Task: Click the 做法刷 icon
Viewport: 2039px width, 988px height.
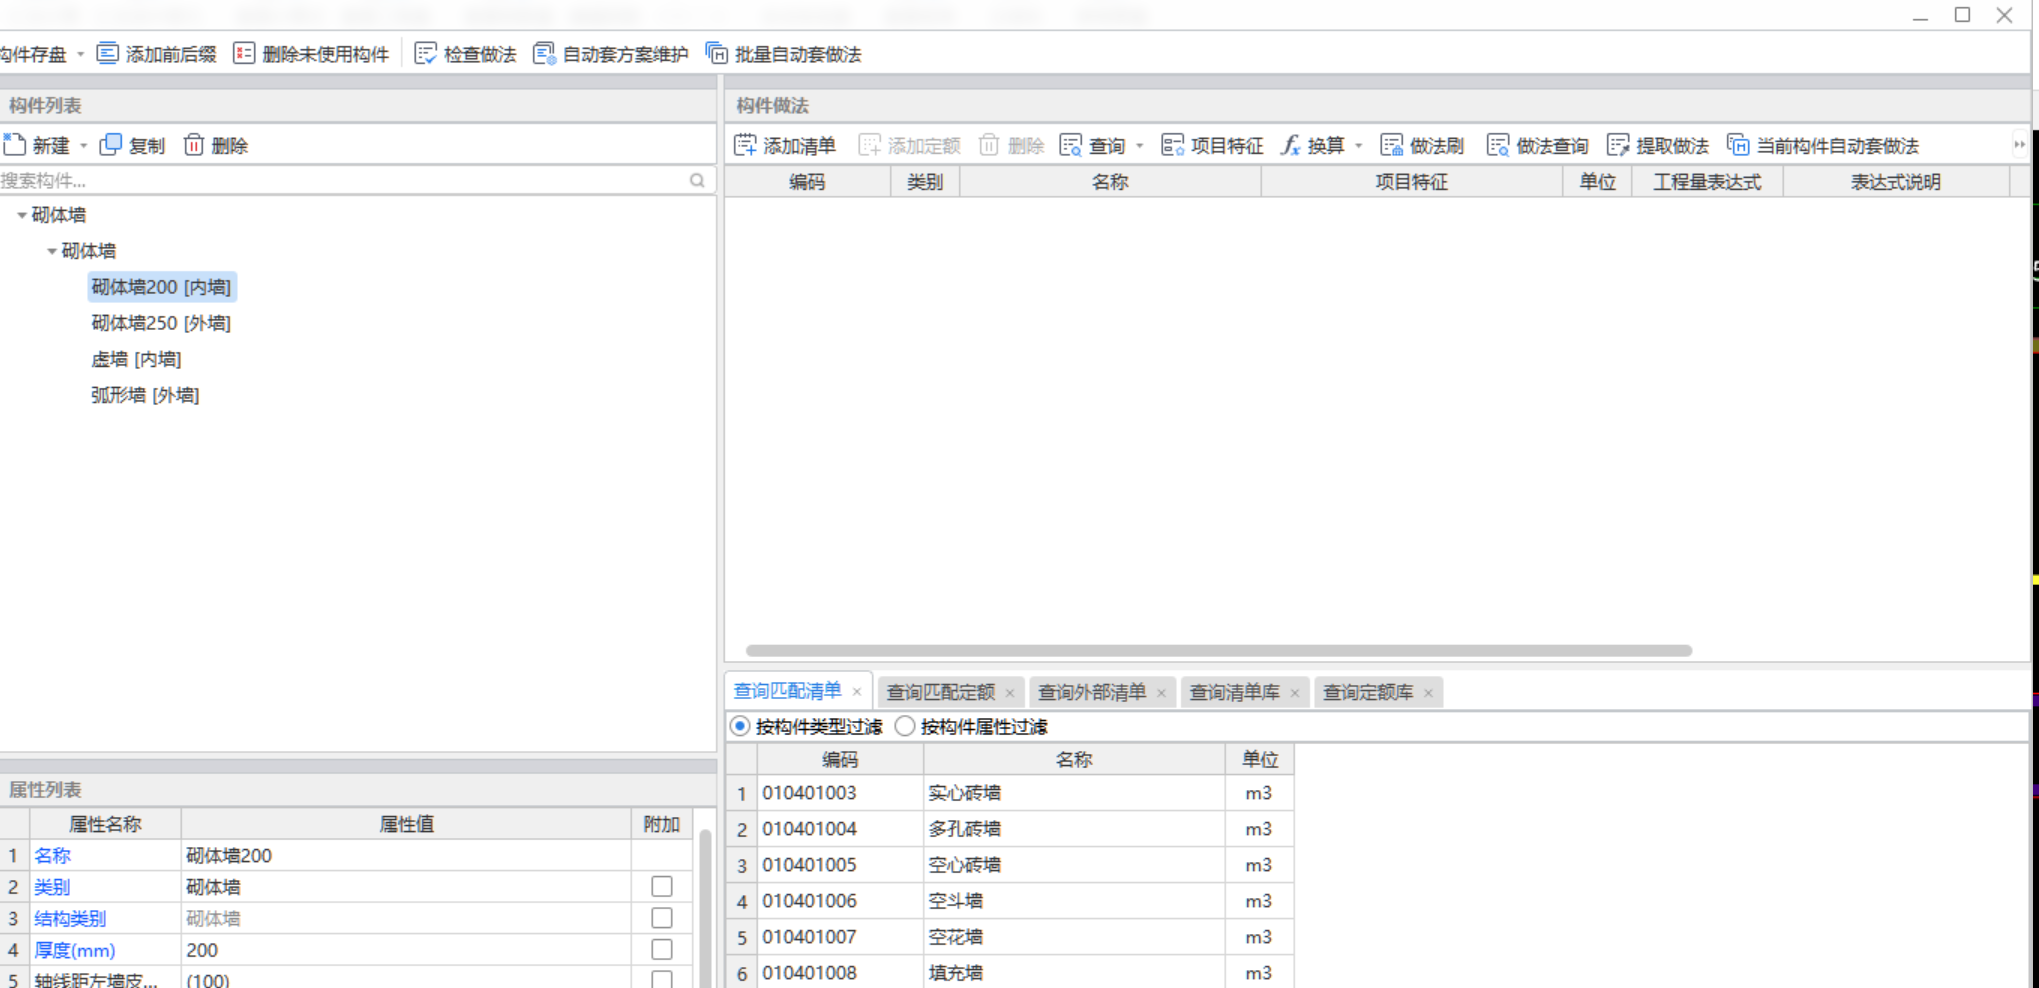Action: pyautogui.click(x=1392, y=145)
